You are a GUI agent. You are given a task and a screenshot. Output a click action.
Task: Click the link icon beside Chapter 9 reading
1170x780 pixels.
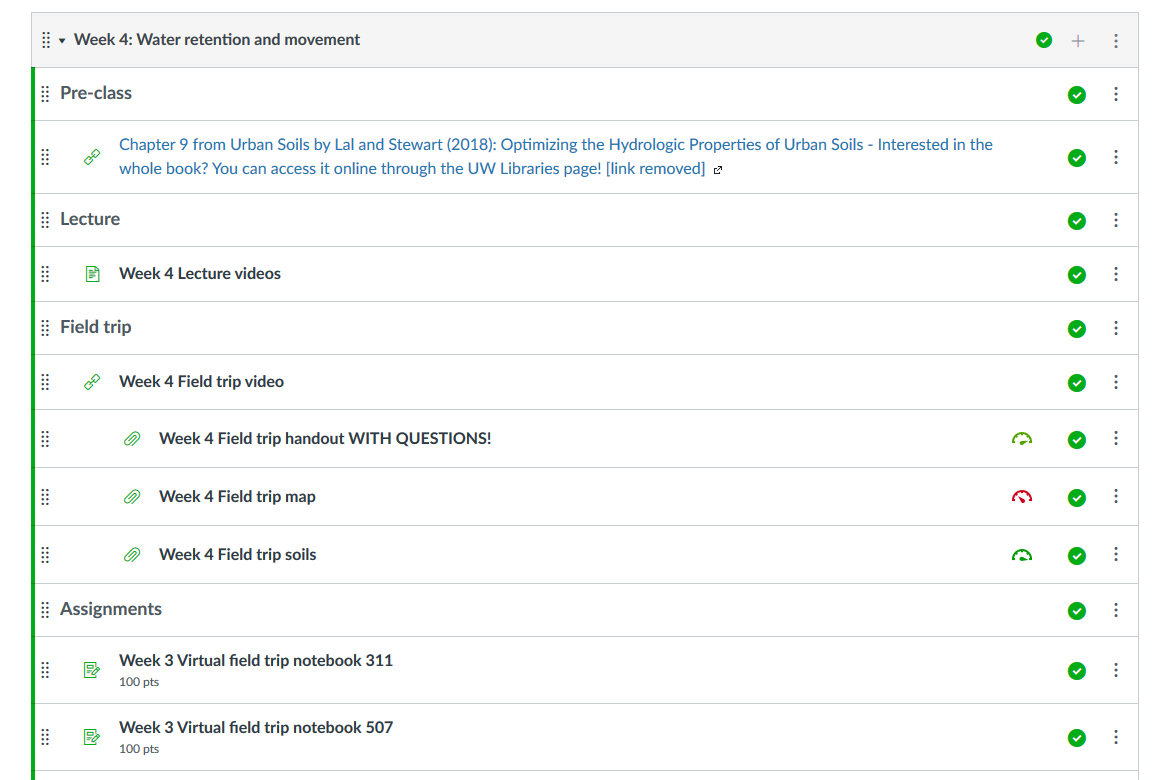tap(92, 157)
